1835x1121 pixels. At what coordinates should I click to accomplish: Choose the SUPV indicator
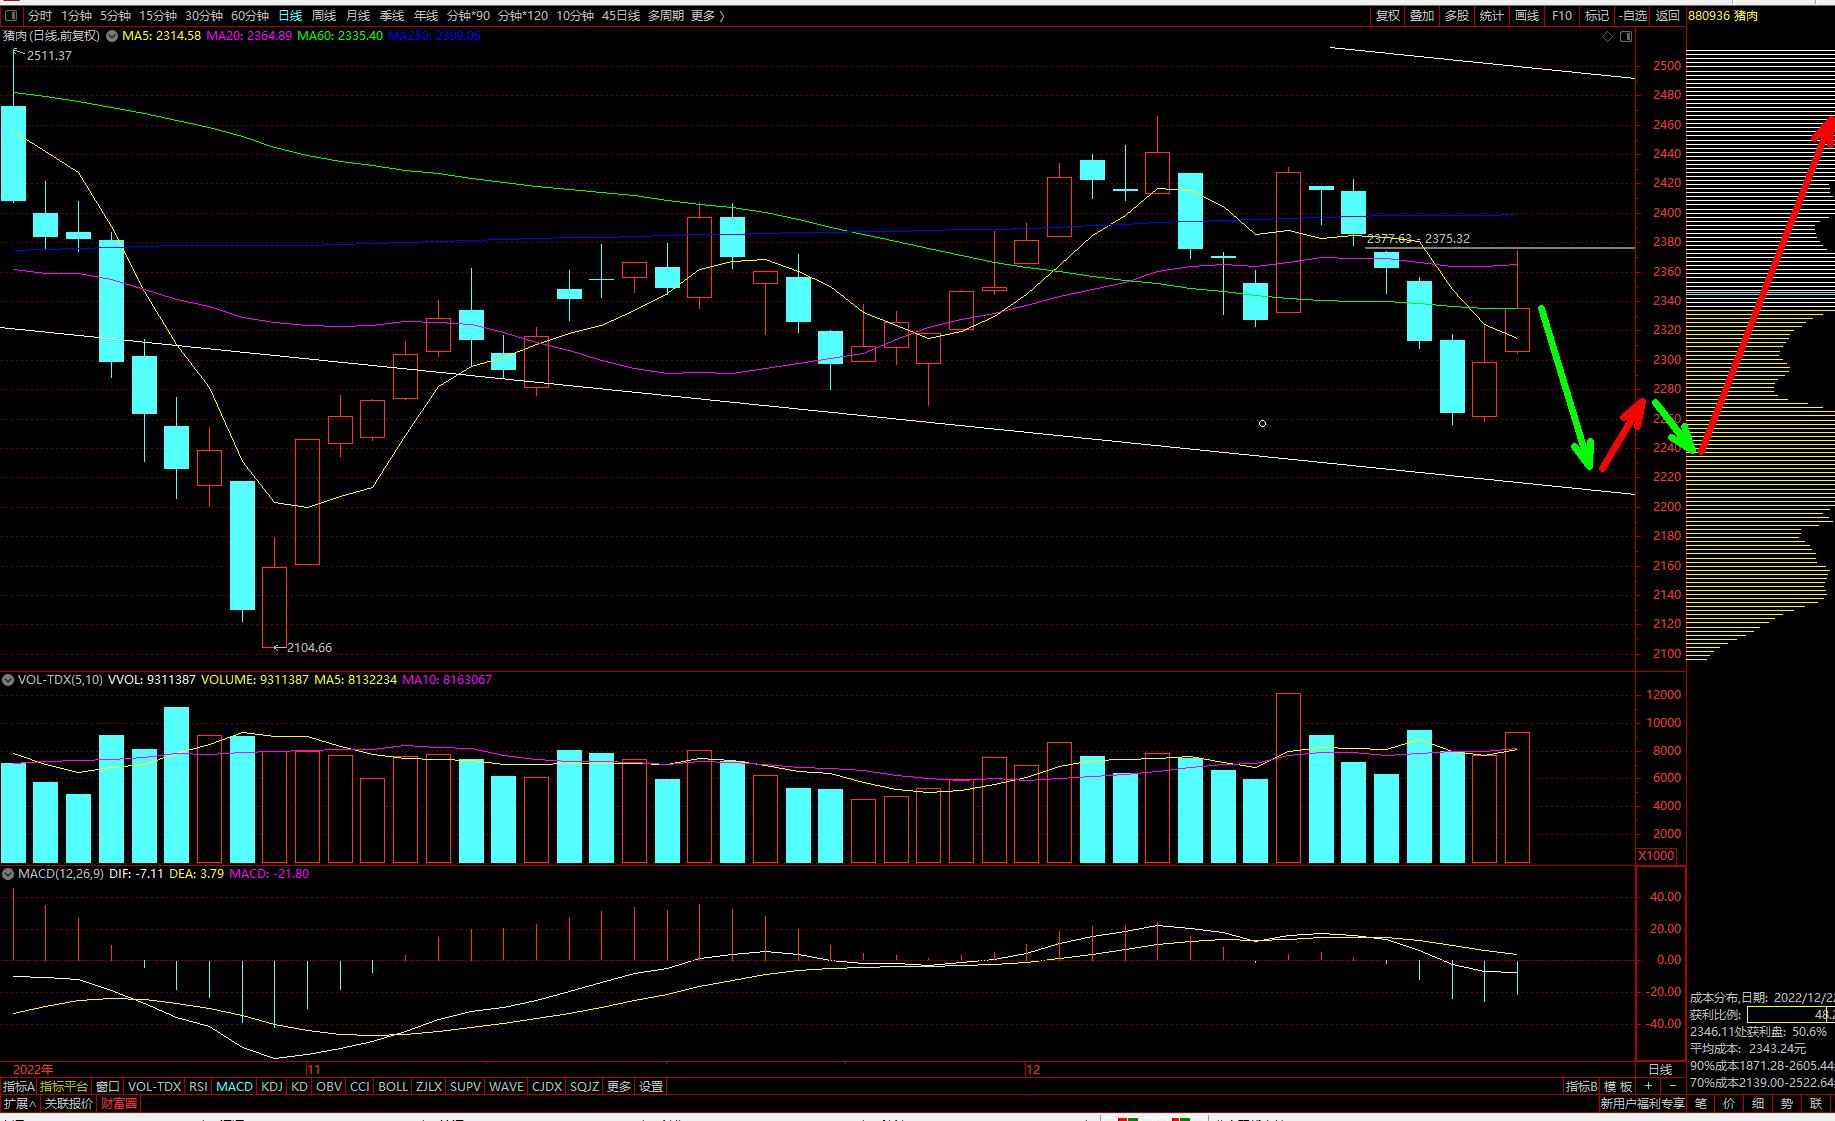466,1086
